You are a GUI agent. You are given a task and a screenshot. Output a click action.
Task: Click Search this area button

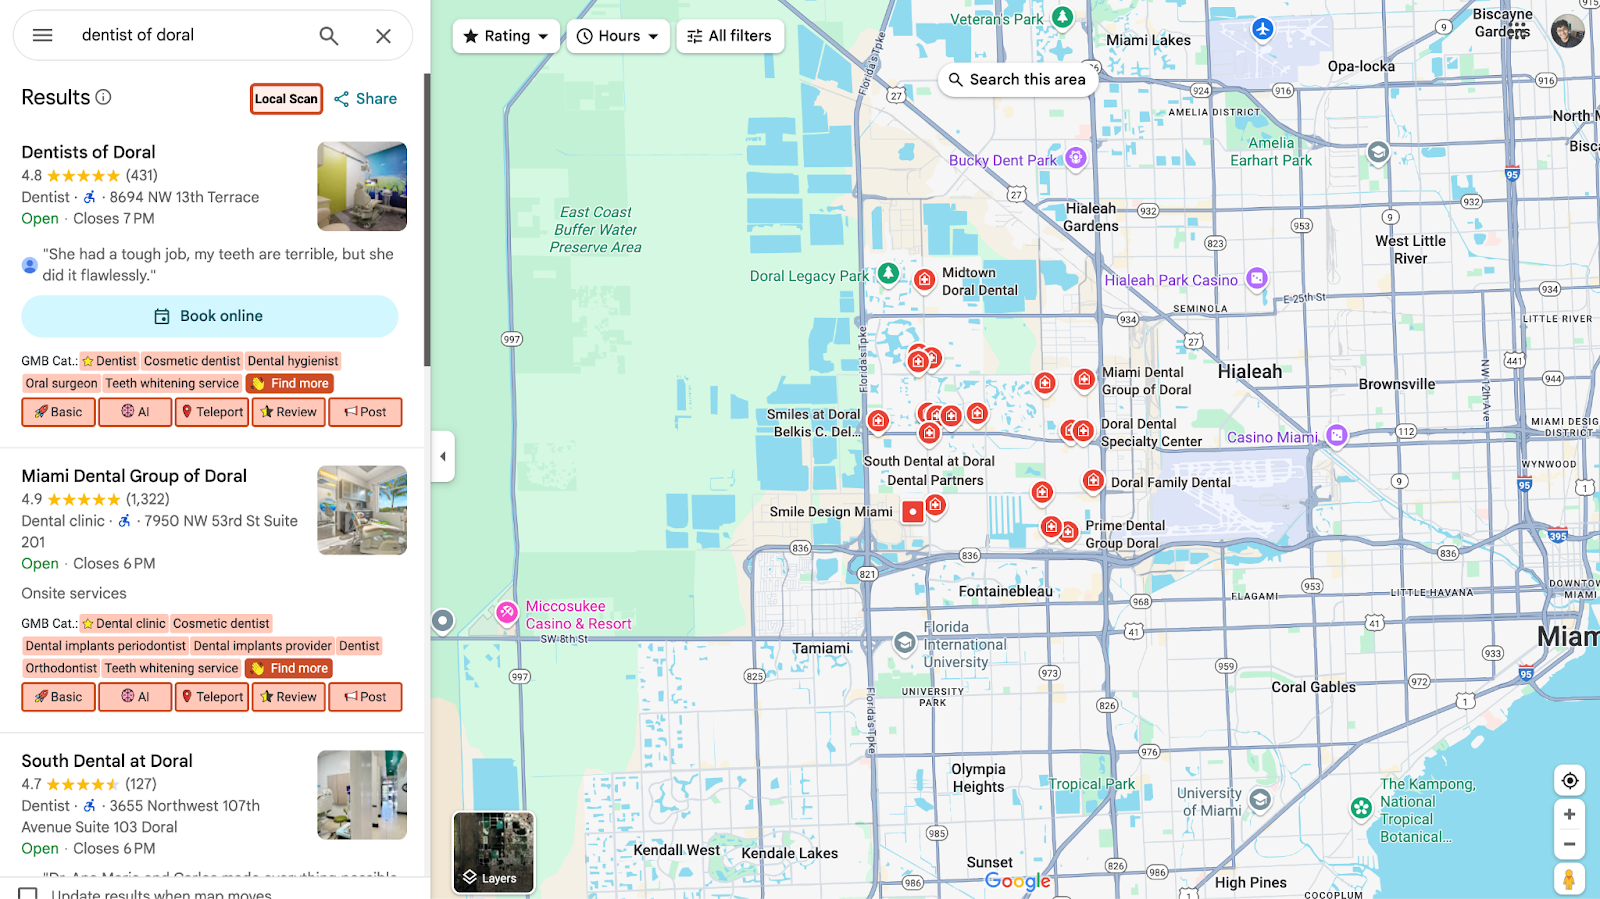pyautogui.click(x=1018, y=79)
